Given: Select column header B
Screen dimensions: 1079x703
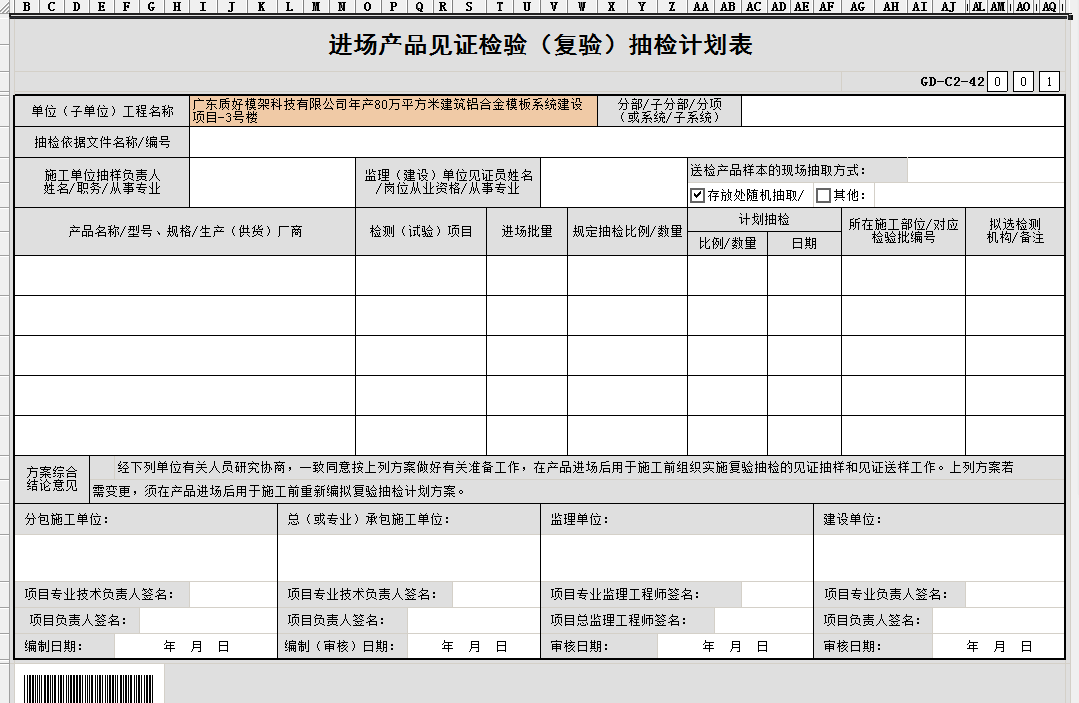Looking at the screenshot, I should click(24, 7).
